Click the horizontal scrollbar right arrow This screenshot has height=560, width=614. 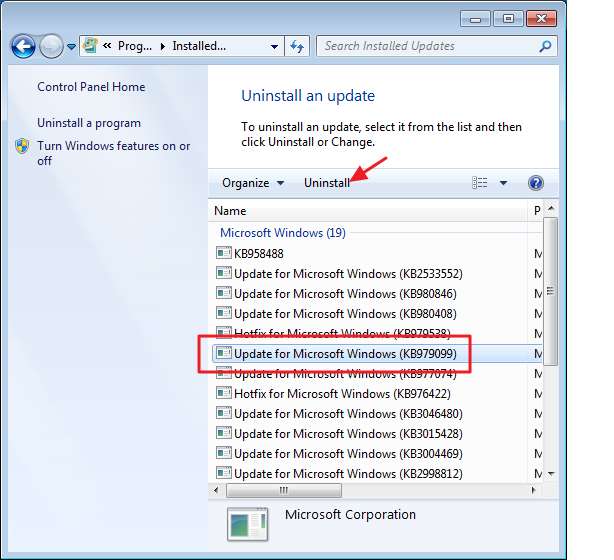[533, 490]
